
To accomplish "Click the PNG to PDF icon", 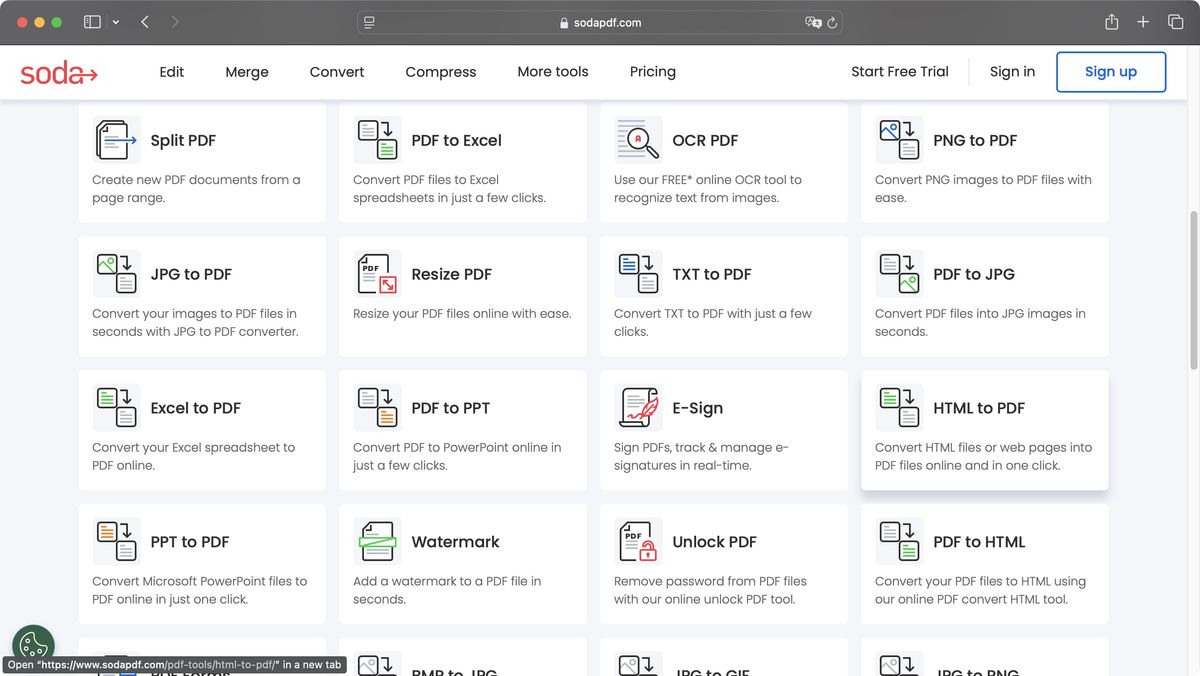I will 897,139.
